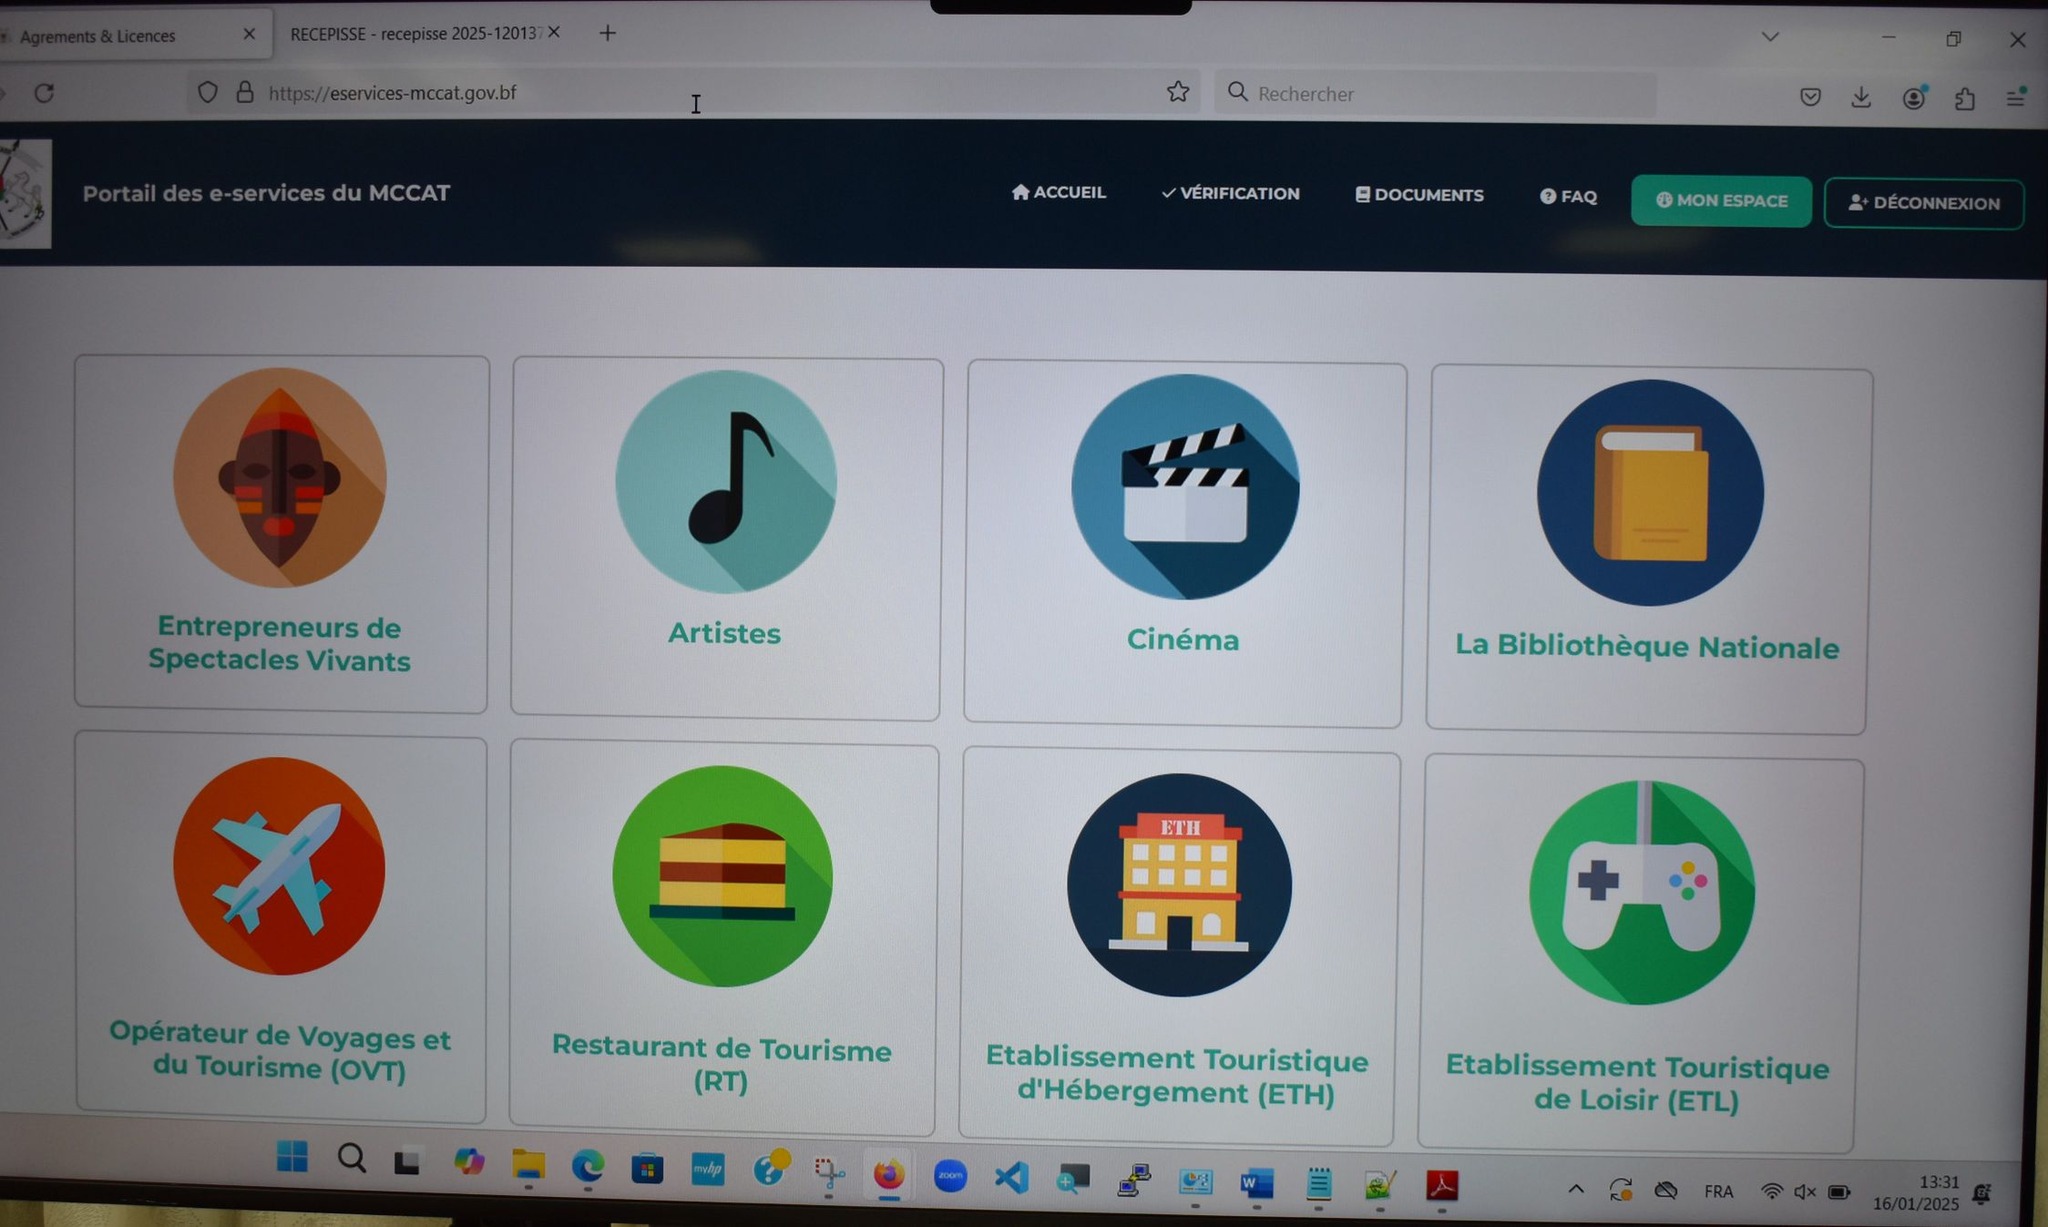Open the Firefox application hamburger menu
Image resolution: width=2048 pixels, height=1227 pixels.
[x=2016, y=97]
